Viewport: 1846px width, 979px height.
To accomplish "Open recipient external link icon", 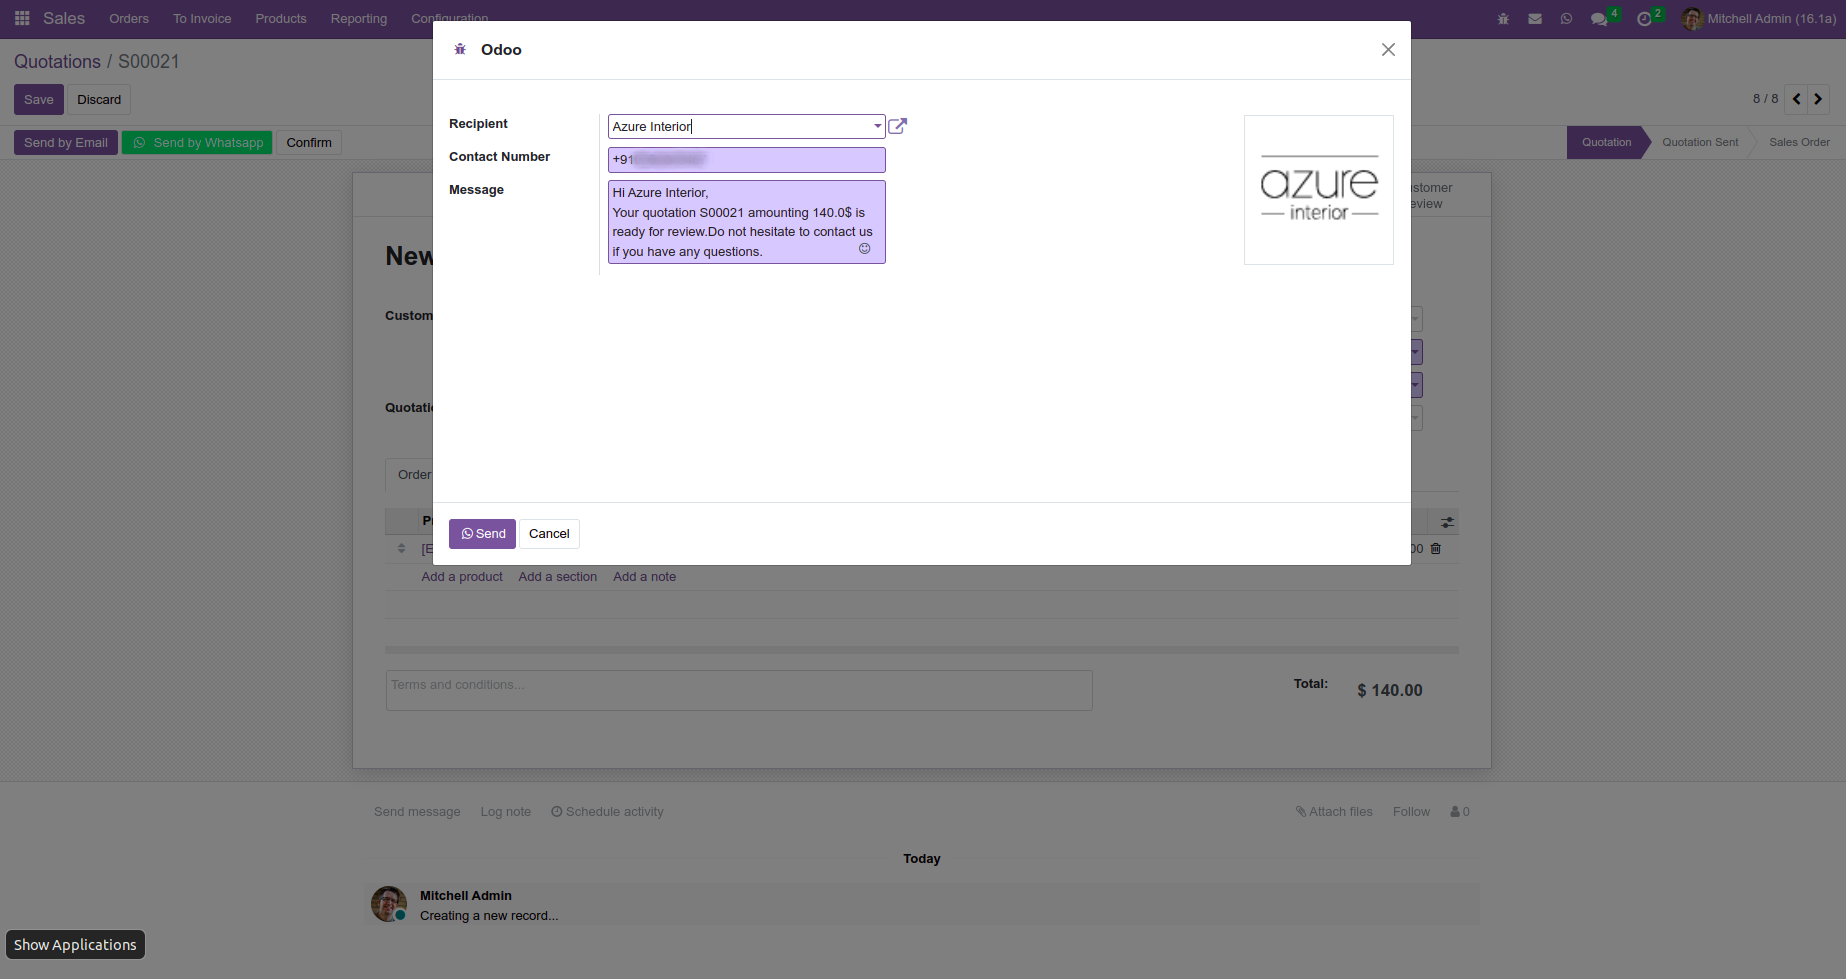I will click(x=897, y=126).
